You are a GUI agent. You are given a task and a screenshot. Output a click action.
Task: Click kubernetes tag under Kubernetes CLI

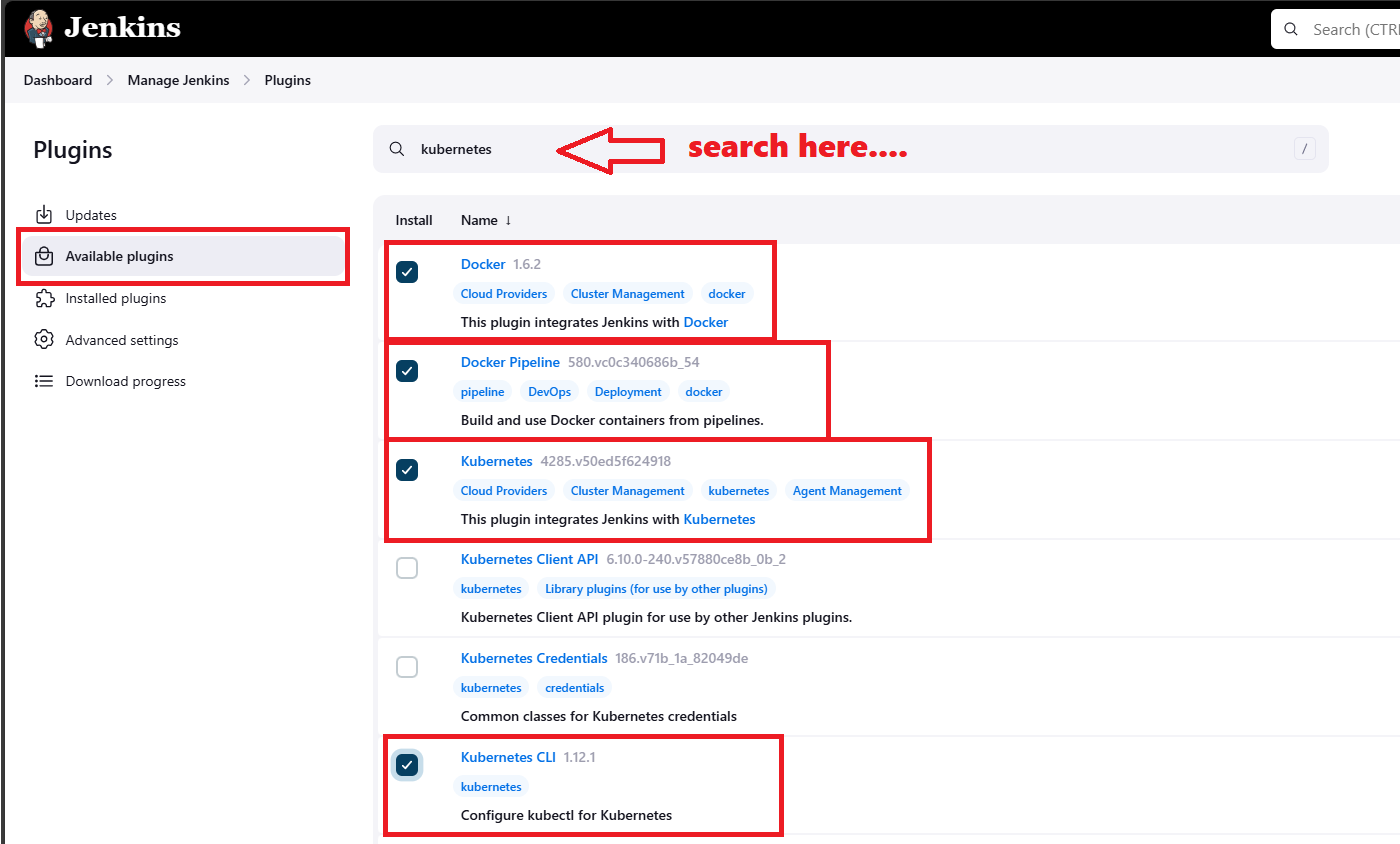491,787
